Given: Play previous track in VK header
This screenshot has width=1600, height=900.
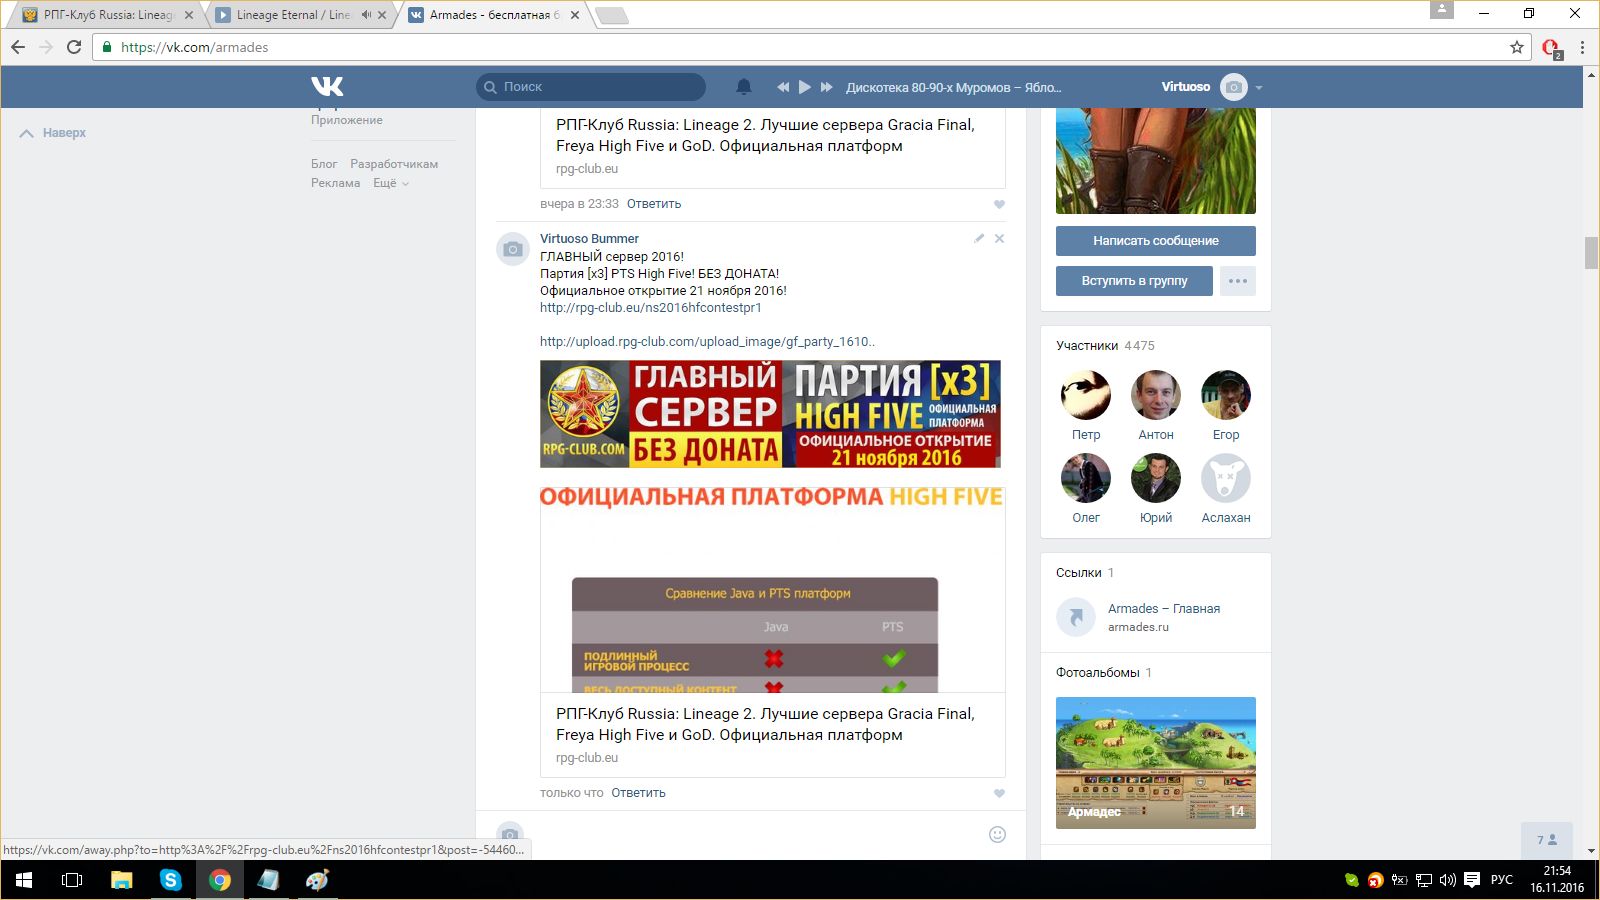Looking at the screenshot, I should click(783, 87).
